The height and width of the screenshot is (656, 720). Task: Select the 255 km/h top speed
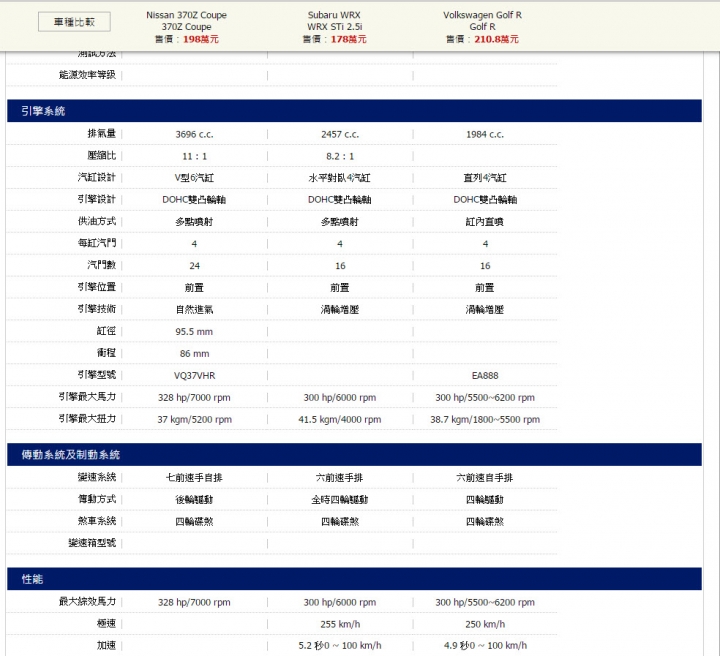click(340, 624)
